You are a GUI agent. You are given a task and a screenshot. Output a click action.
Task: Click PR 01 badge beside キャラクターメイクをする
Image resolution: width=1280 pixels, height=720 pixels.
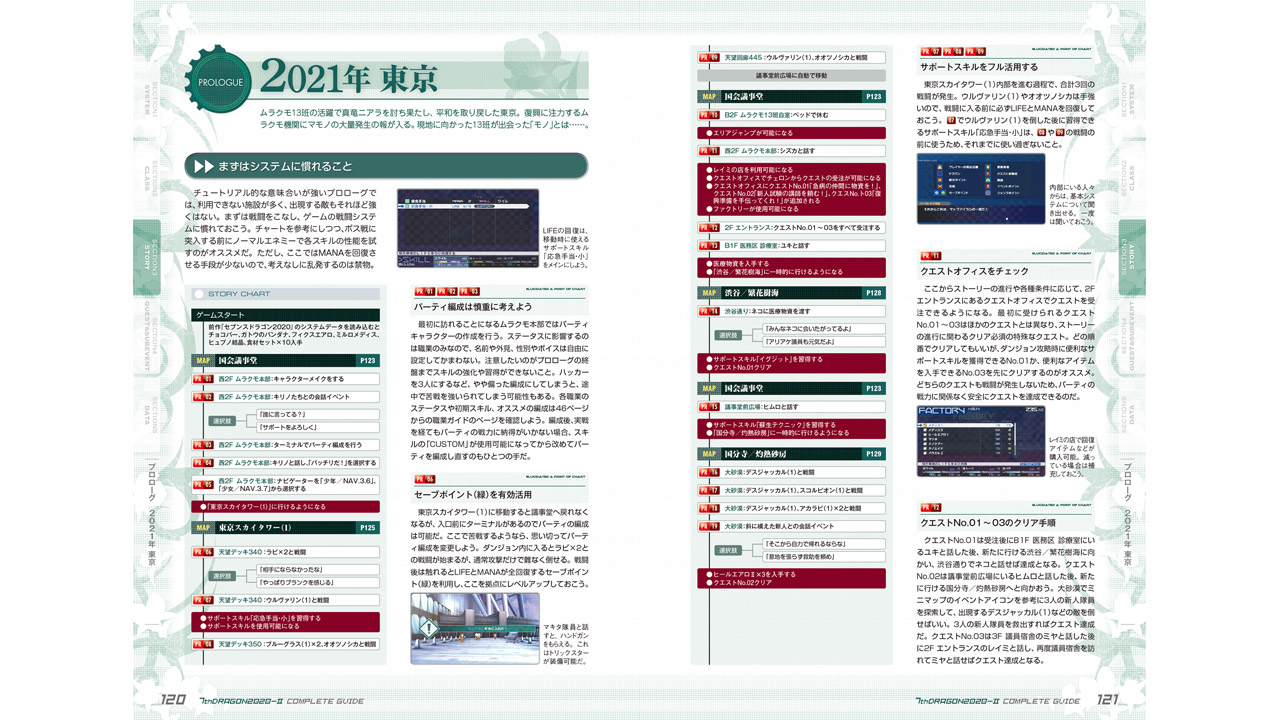[201, 379]
